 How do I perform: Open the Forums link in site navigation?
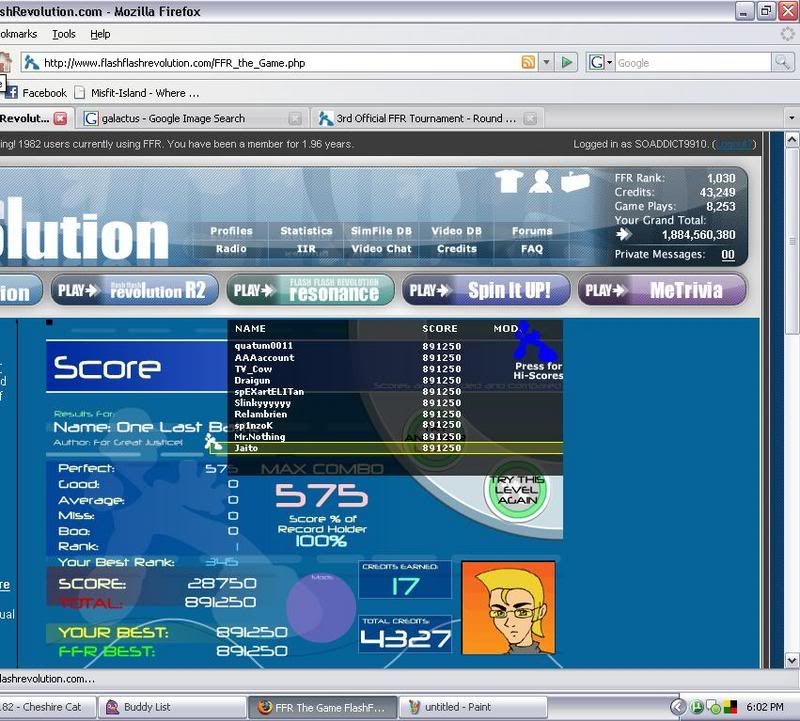tap(532, 231)
